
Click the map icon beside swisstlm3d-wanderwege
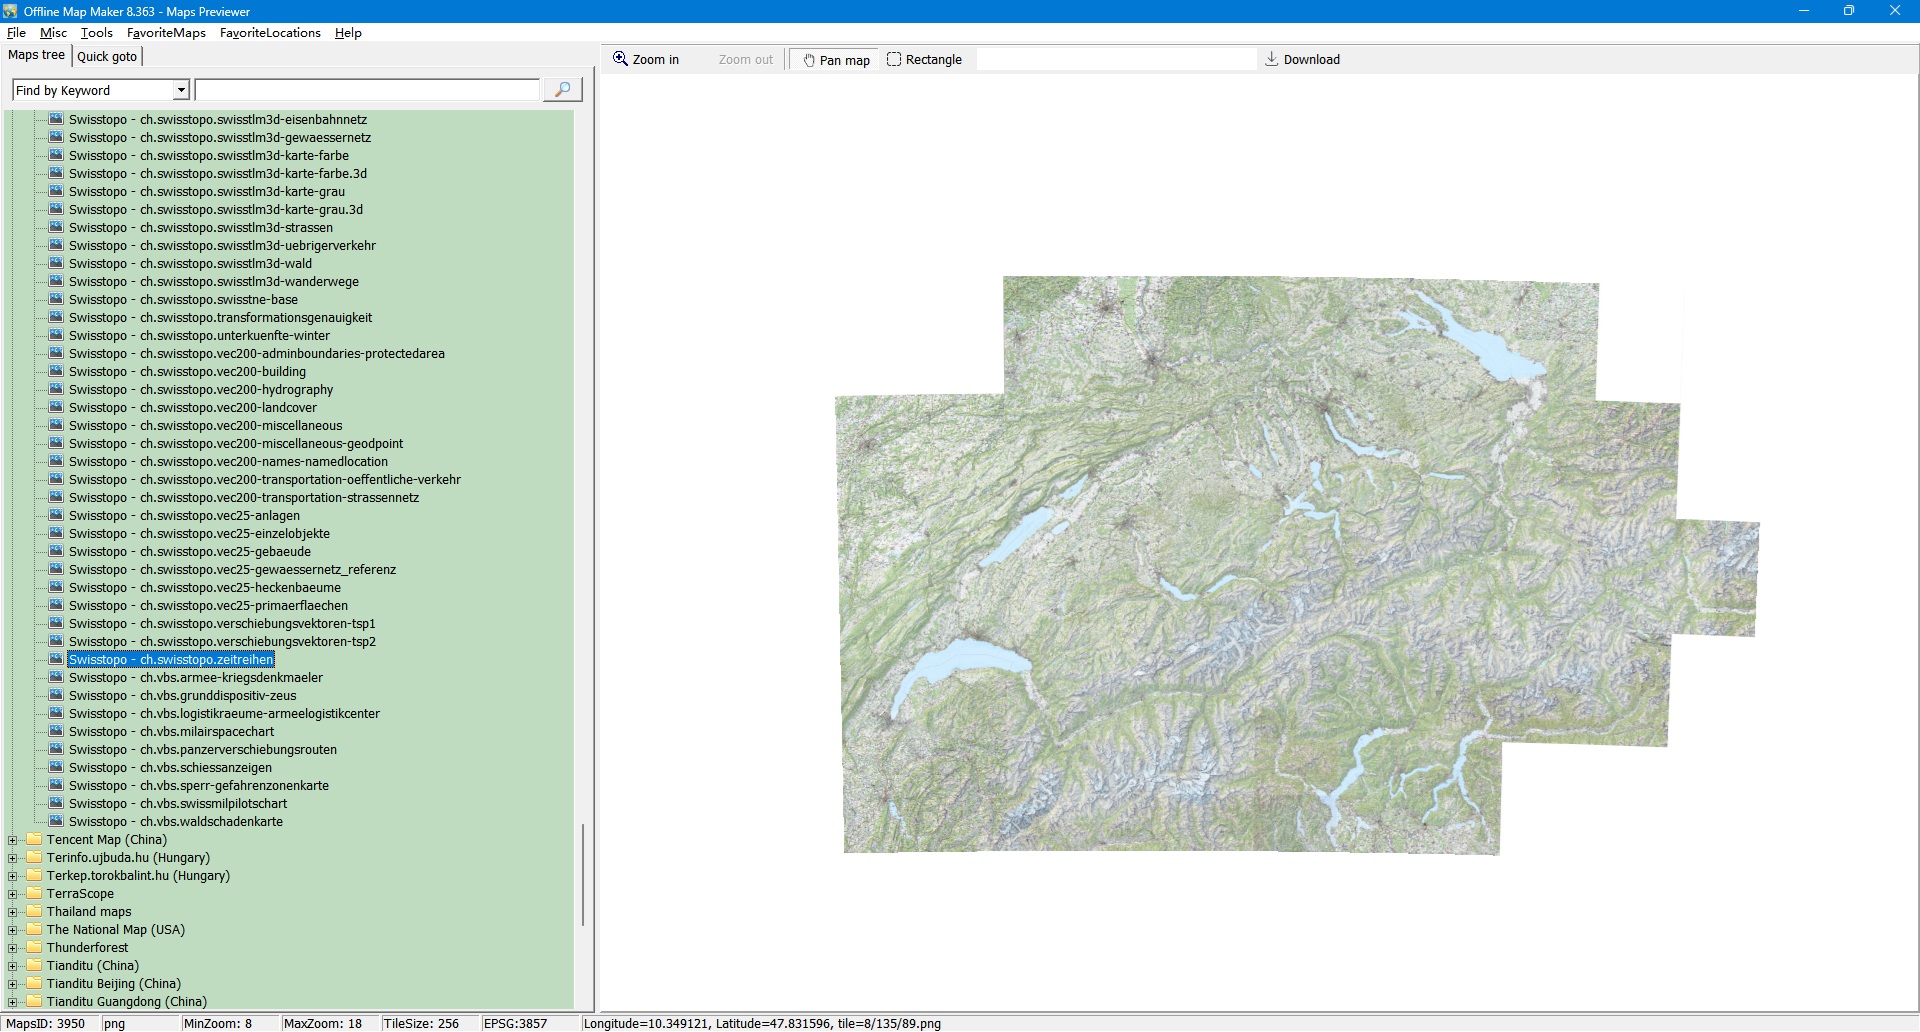click(x=56, y=281)
